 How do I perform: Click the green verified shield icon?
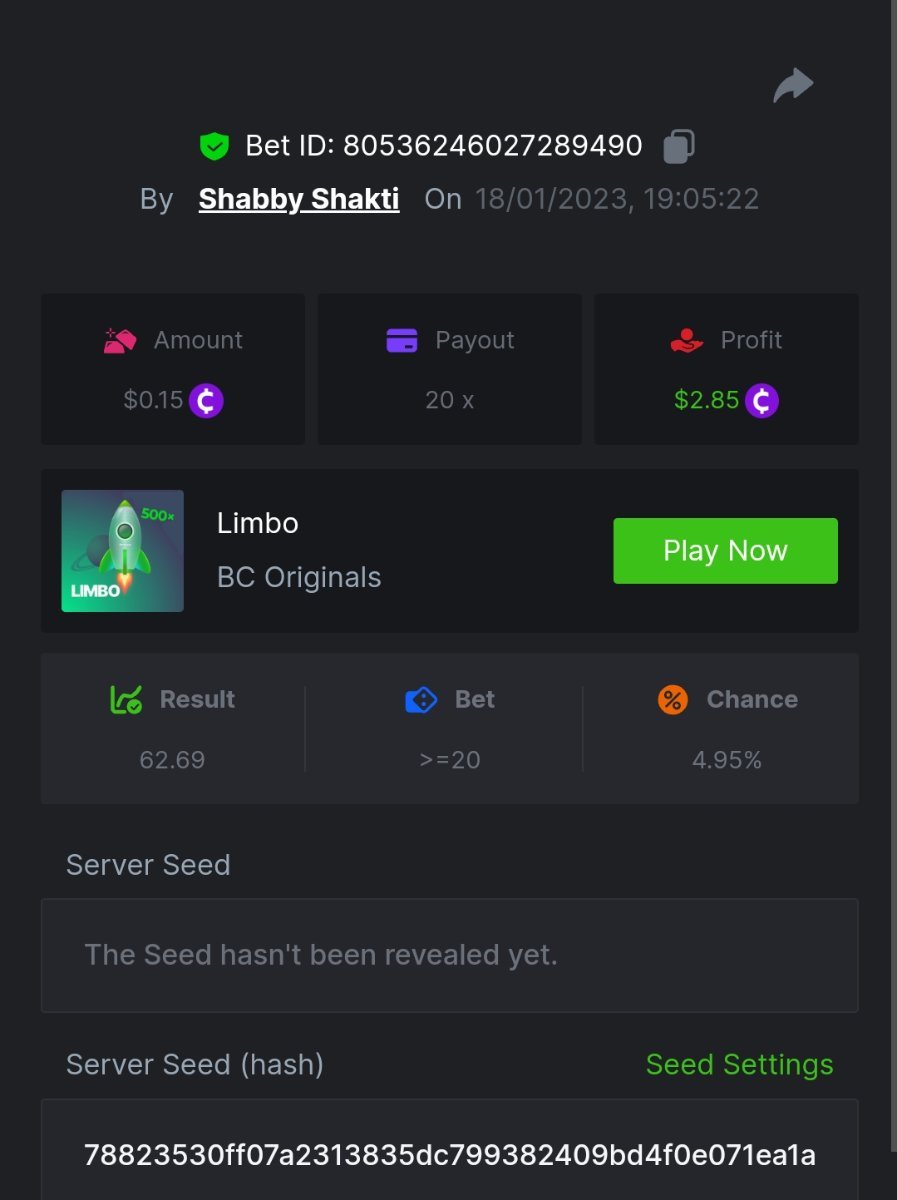tap(214, 146)
